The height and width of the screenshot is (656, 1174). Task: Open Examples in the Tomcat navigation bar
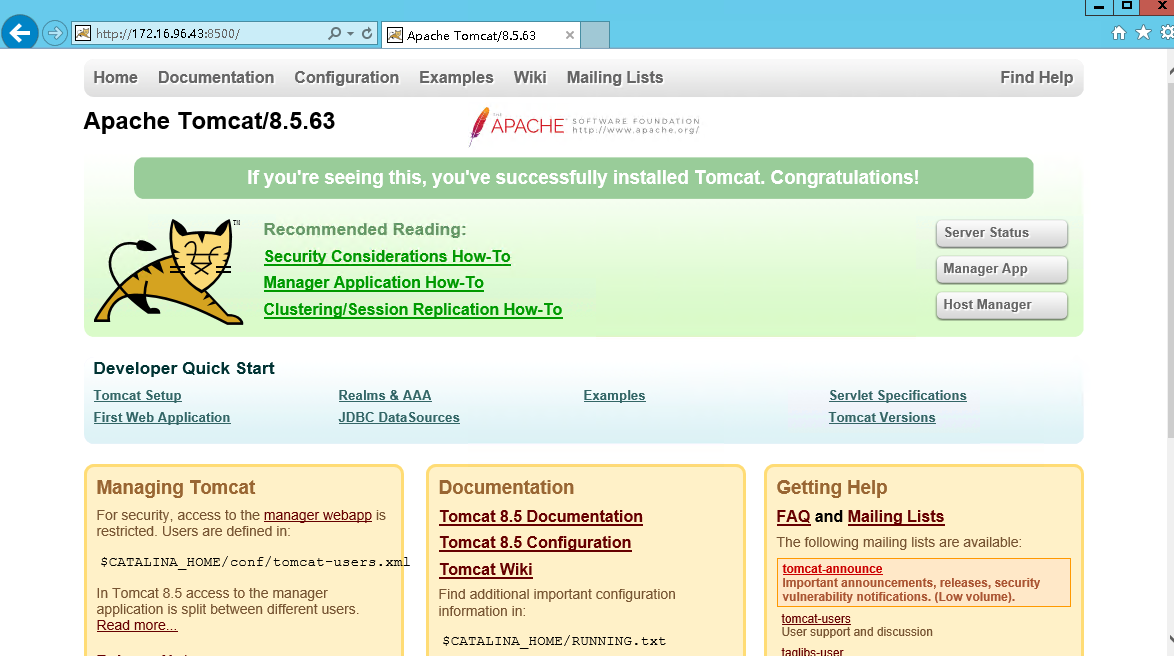(x=456, y=78)
